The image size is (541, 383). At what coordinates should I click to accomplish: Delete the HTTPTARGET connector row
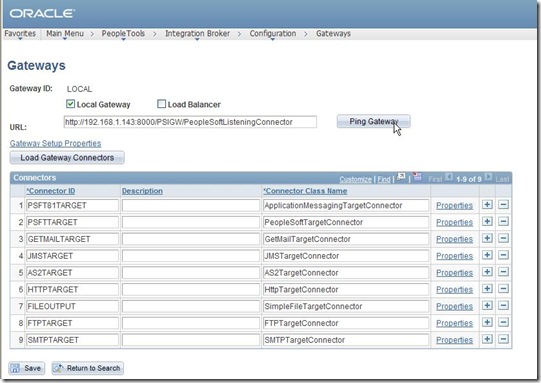tap(503, 289)
